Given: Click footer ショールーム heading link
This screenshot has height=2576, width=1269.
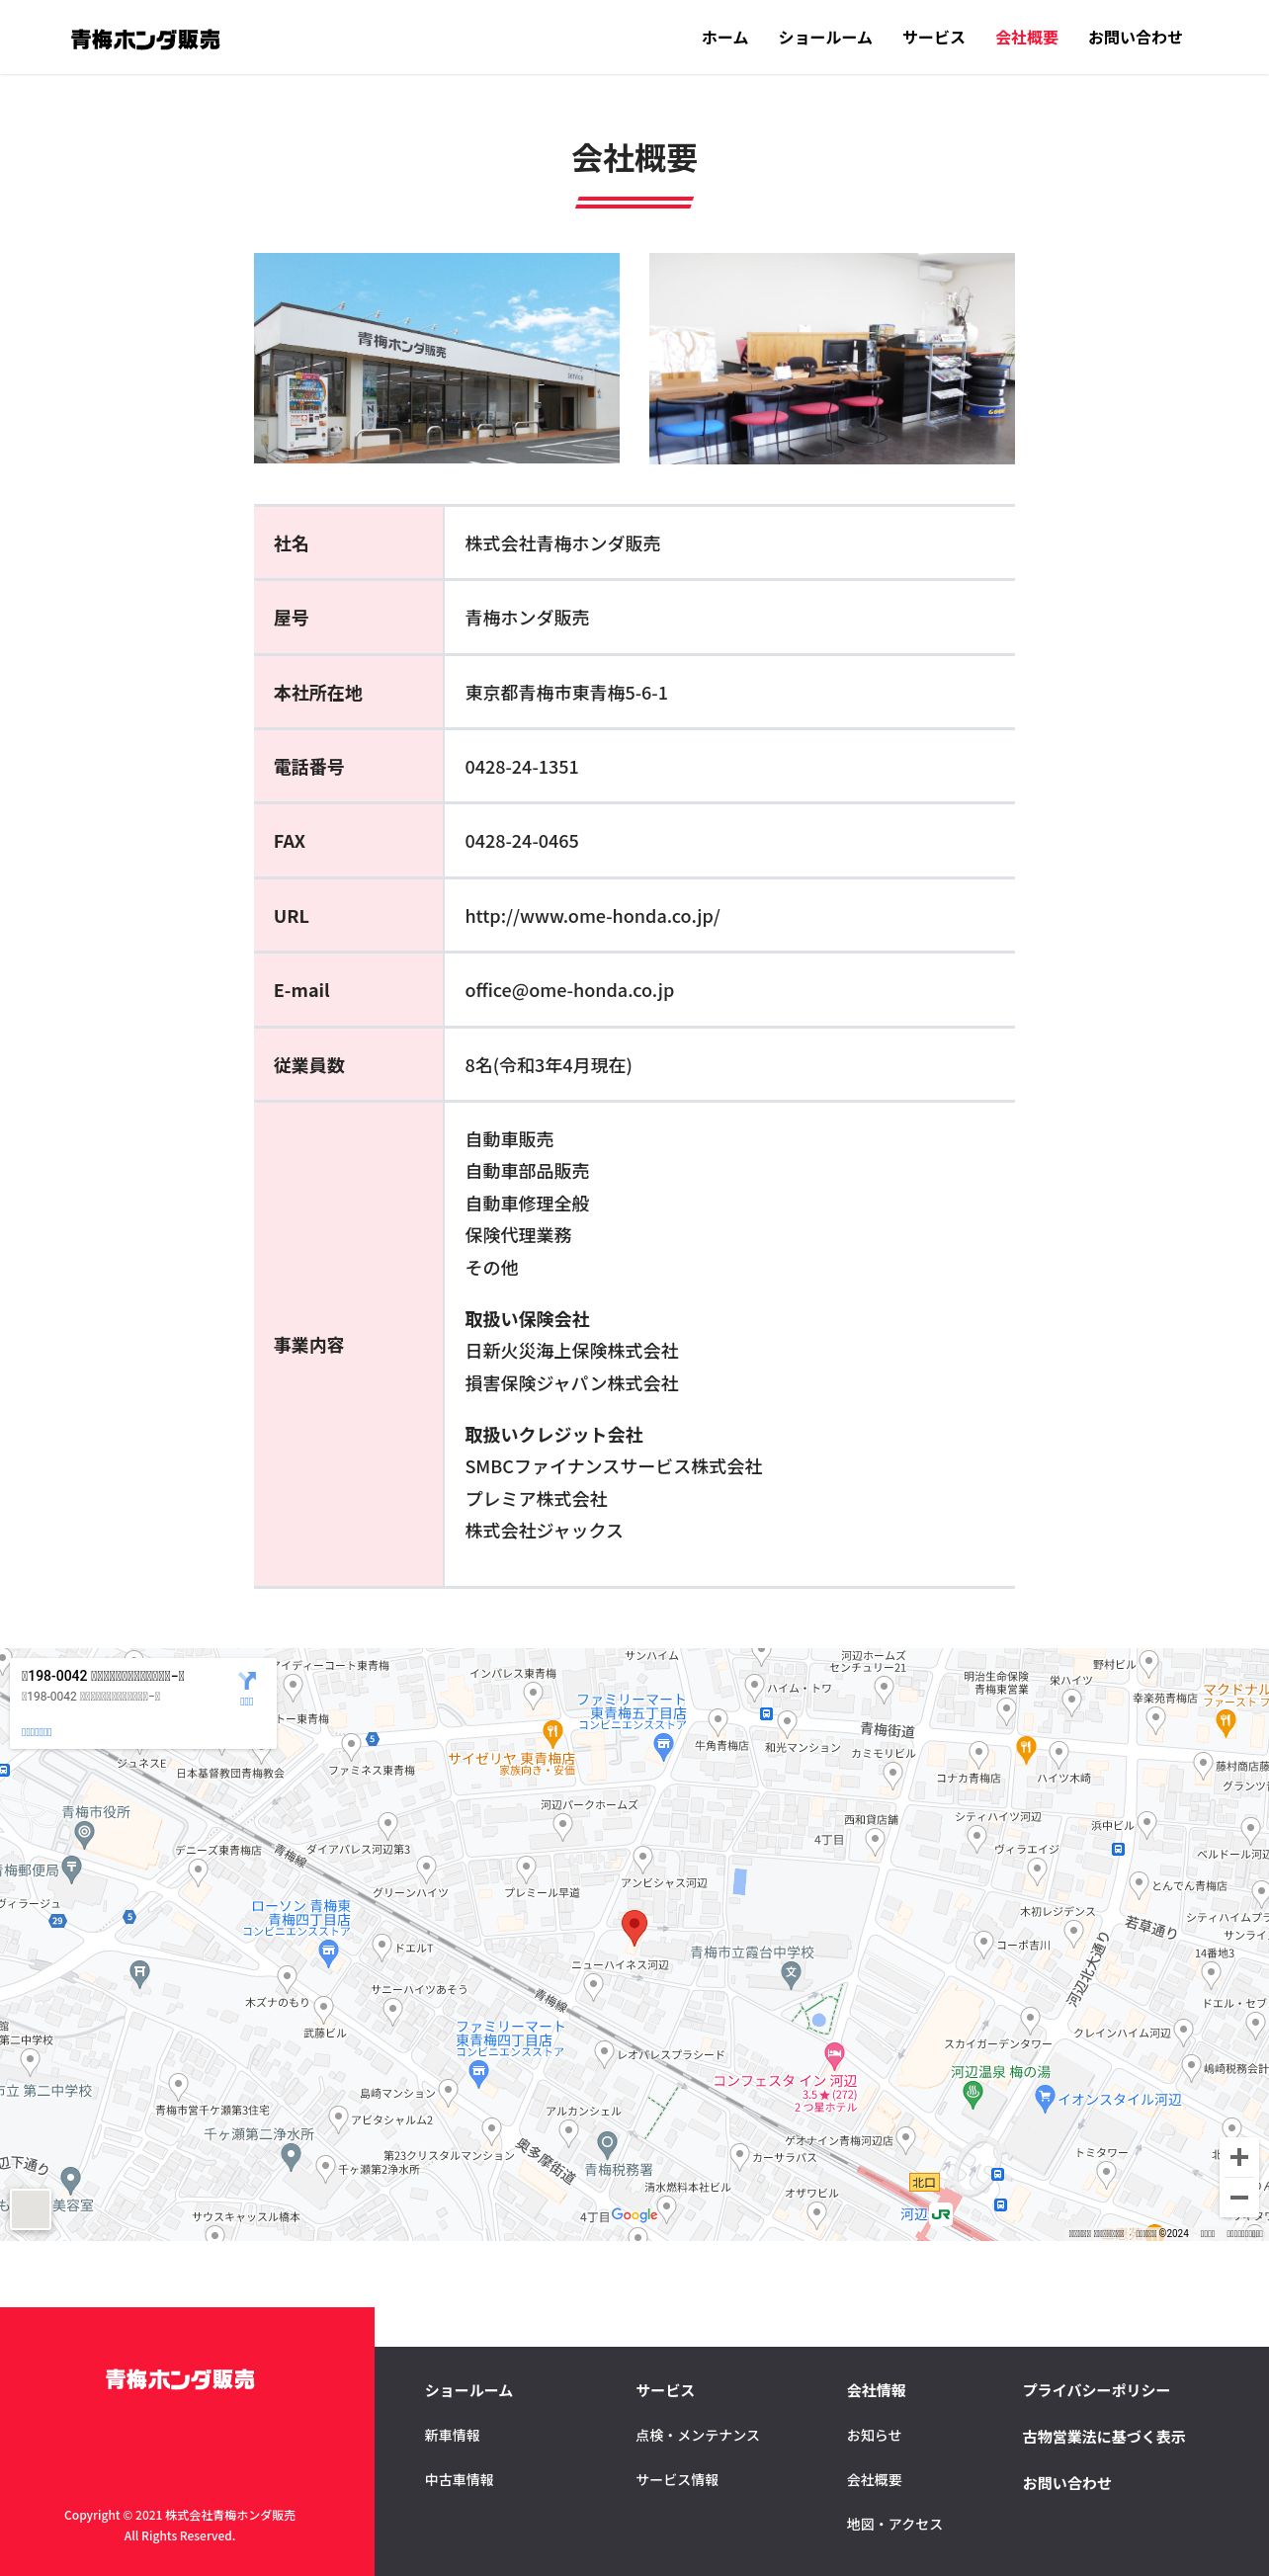Looking at the screenshot, I should 468,2390.
